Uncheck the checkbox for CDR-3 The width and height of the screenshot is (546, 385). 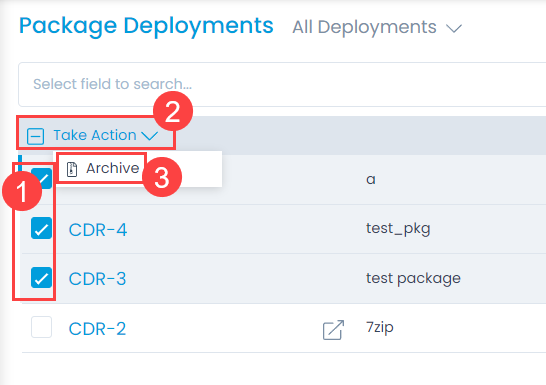coord(41,277)
